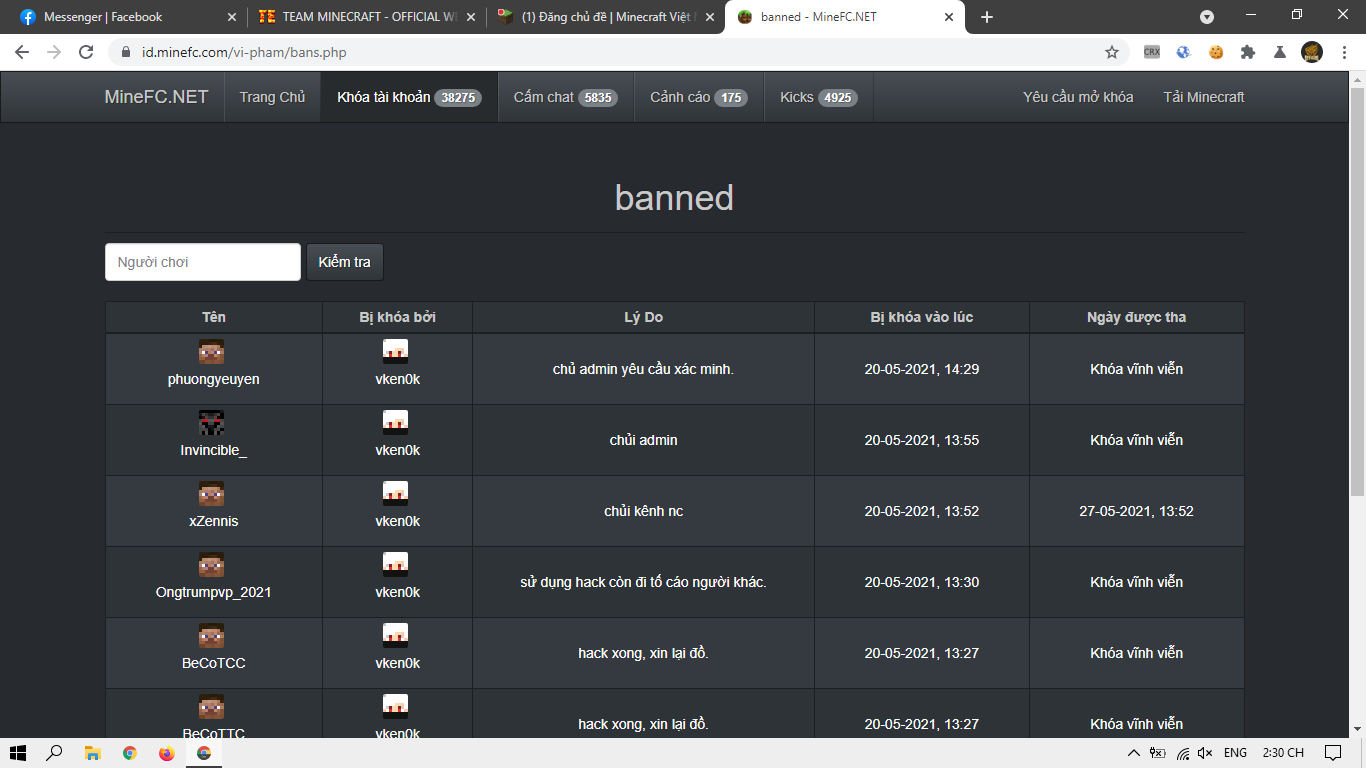Click the flask extension icon
Image resolution: width=1366 pixels, height=768 pixels.
(1280, 52)
